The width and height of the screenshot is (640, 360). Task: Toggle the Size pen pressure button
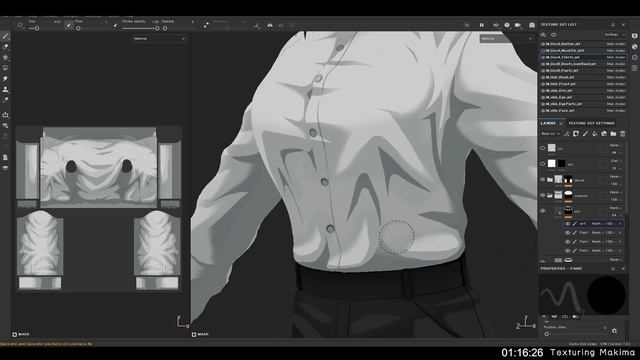click(69, 26)
